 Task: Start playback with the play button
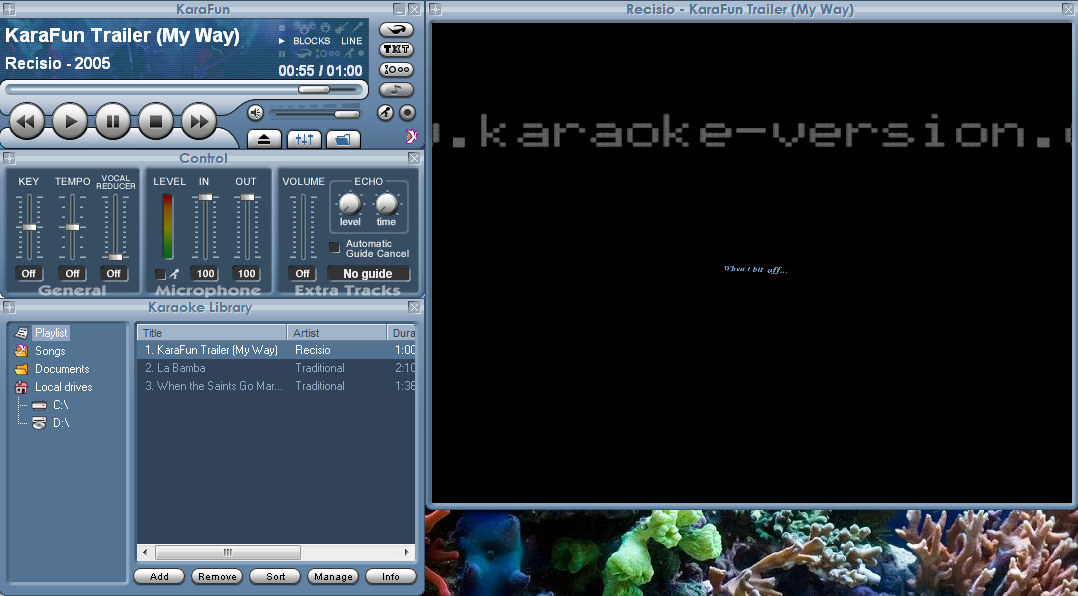click(69, 122)
